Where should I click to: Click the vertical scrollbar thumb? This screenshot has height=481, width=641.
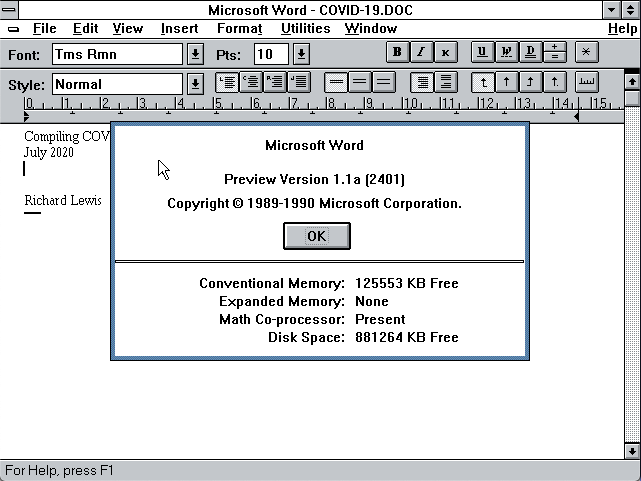coord(632,98)
